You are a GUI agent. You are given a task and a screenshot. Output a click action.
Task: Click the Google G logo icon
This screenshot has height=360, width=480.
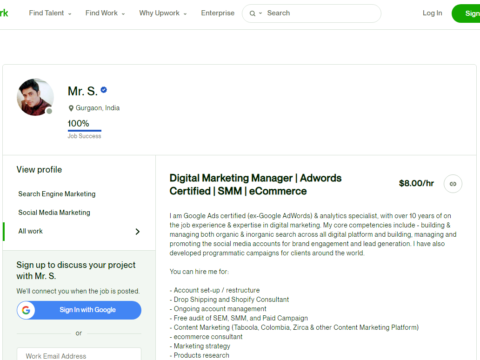26,310
